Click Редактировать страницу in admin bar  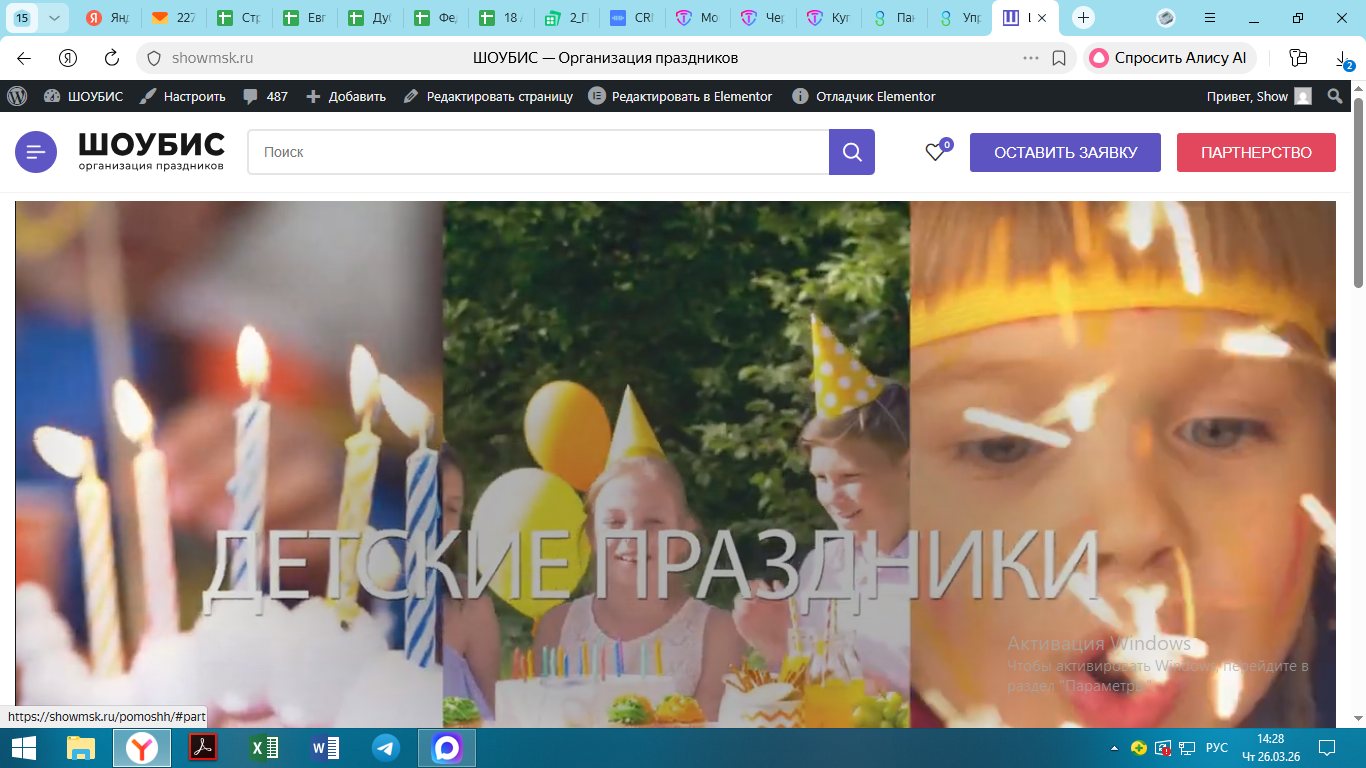coord(488,96)
